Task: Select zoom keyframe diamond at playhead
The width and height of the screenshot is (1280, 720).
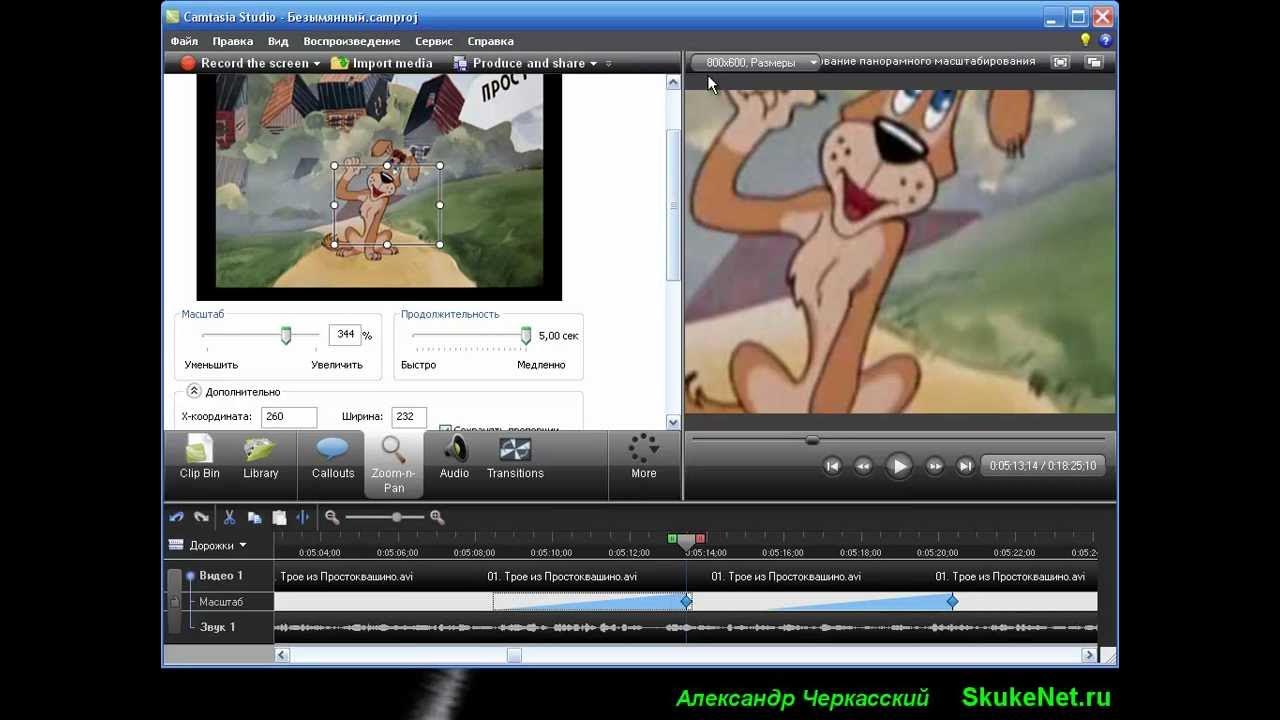Action: coord(686,601)
